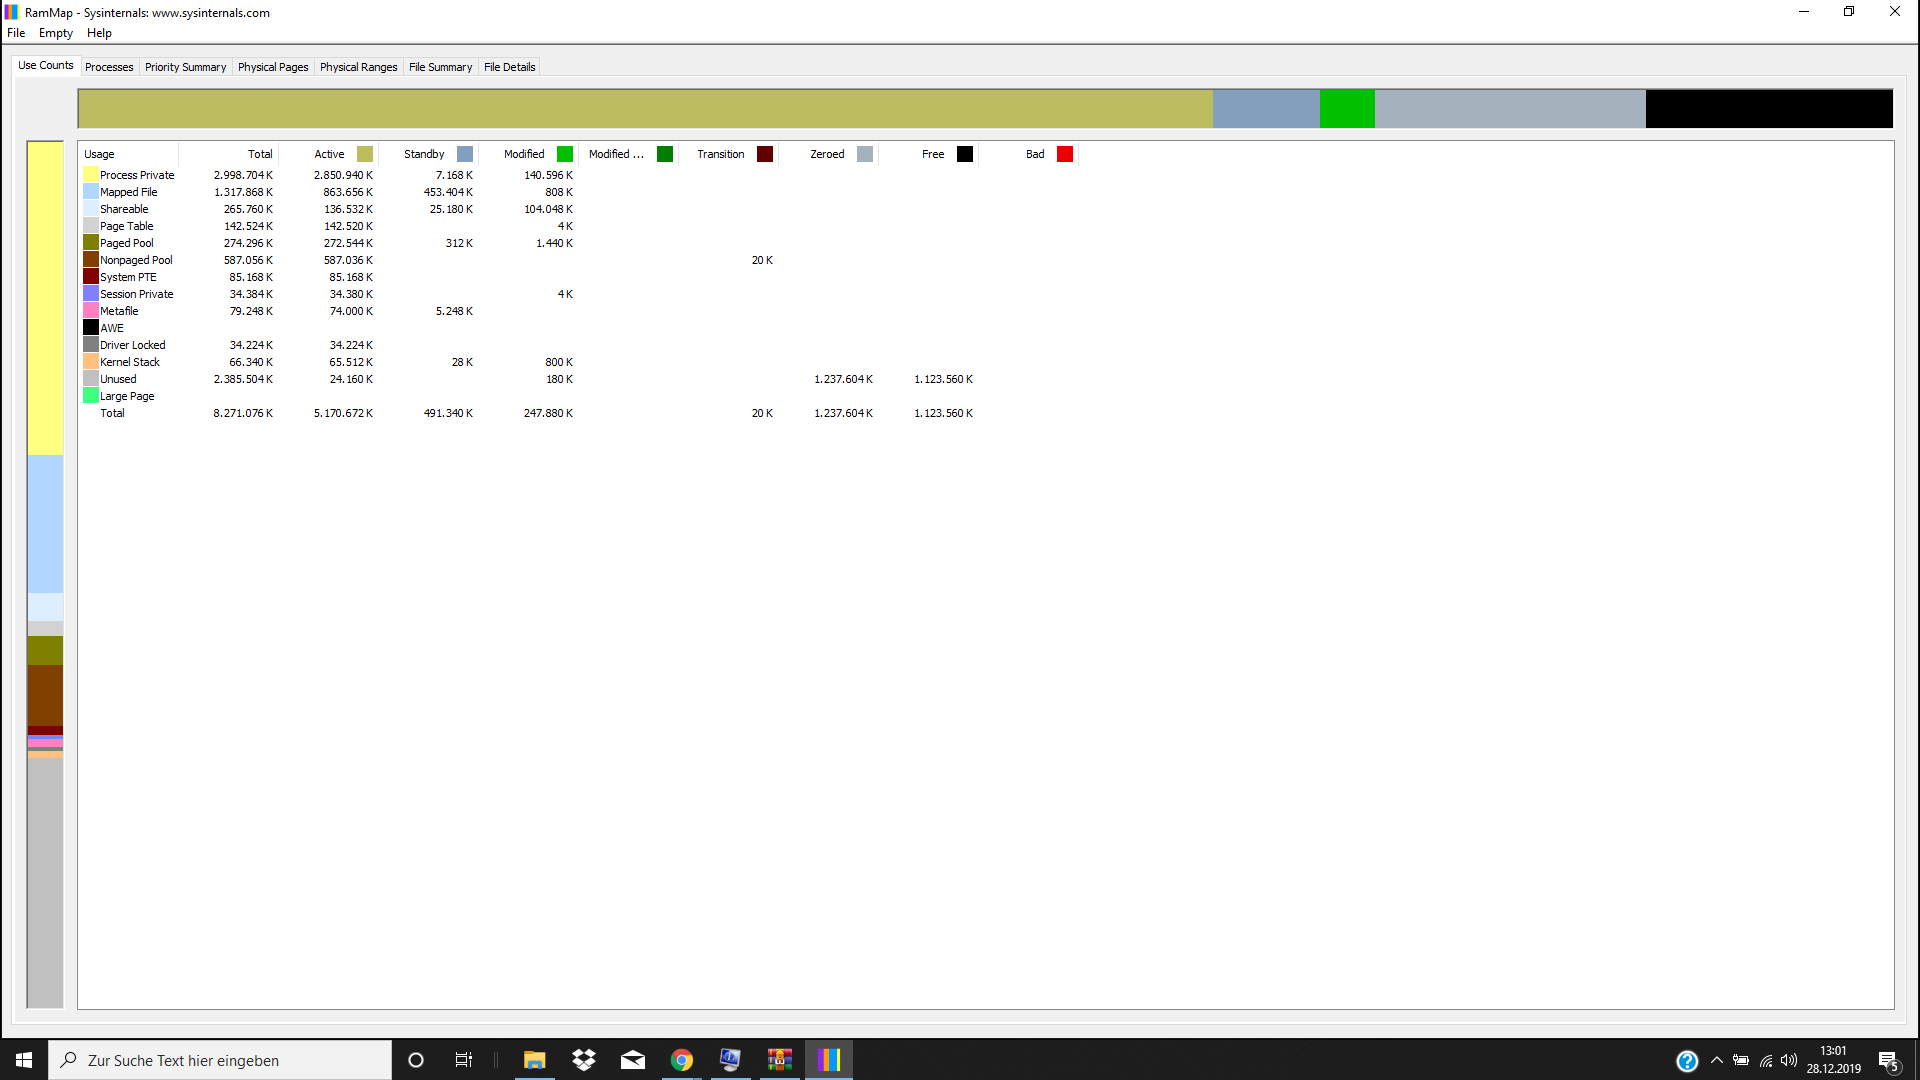This screenshot has height=1080, width=1920.
Task: Click the Mail envelope taskbar icon
Action: (633, 1060)
